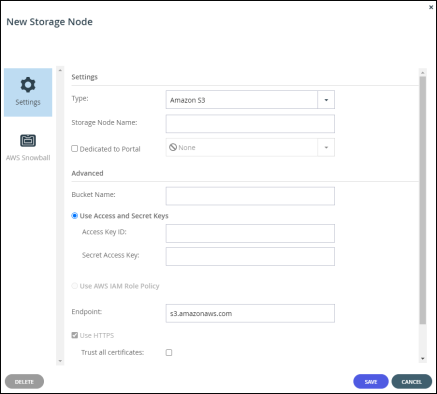Click the sidebar scrollbar up arrow
The height and width of the screenshot is (394, 437).
click(x=60, y=70)
